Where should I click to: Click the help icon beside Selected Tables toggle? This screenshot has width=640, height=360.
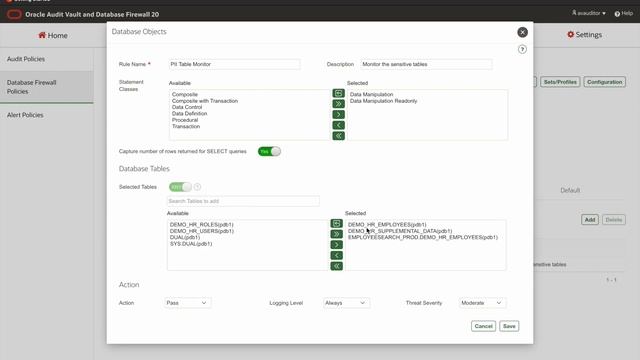(x=197, y=187)
